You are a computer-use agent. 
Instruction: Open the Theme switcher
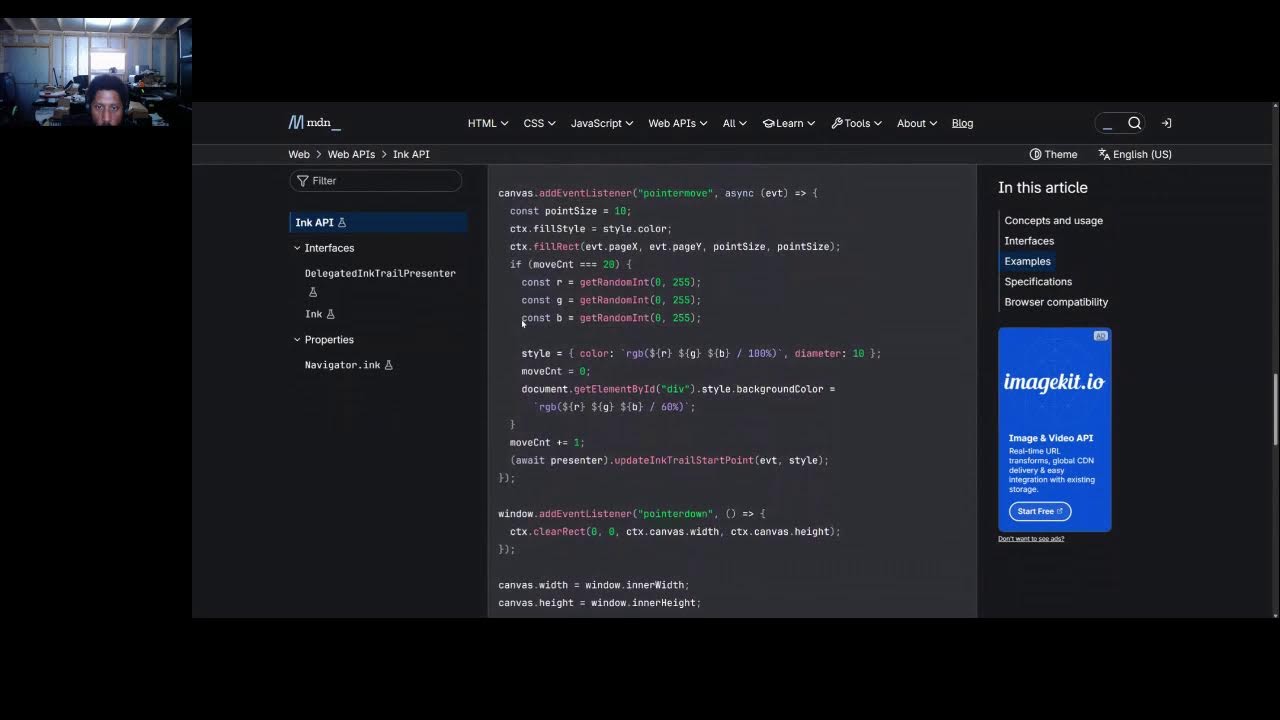click(x=1053, y=154)
